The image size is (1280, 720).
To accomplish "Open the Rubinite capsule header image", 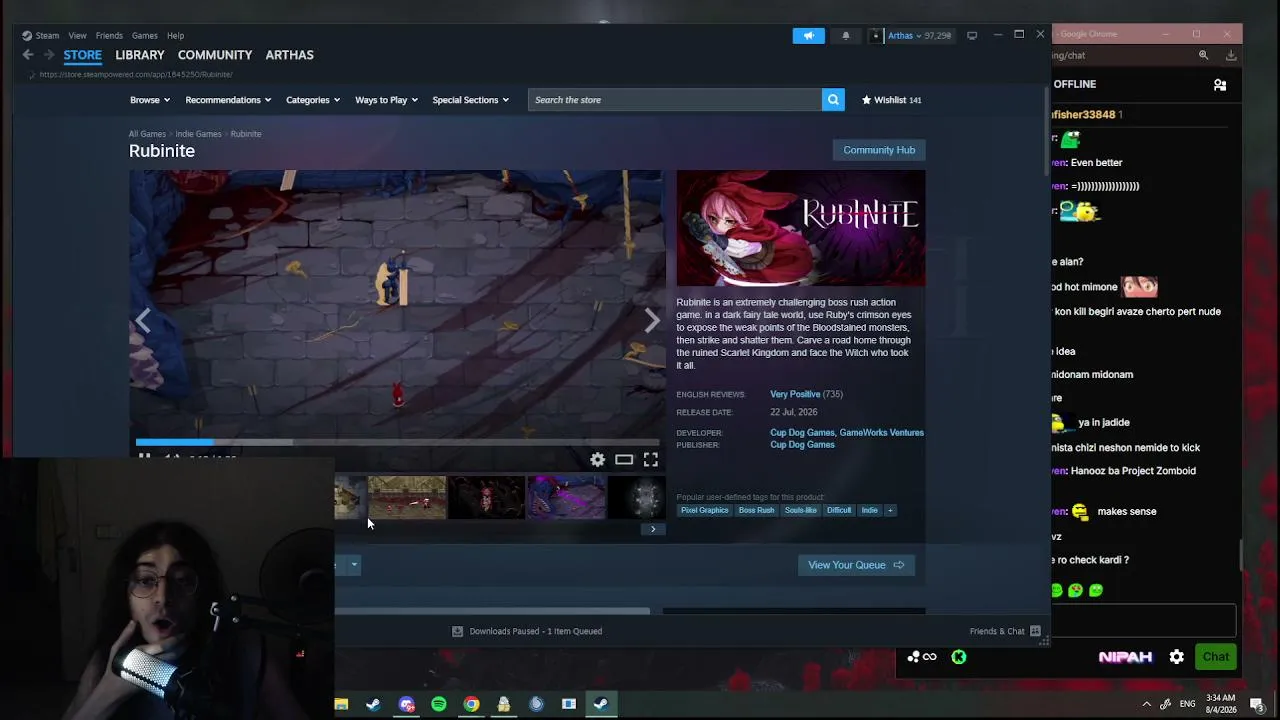I will (x=801, y=228).
